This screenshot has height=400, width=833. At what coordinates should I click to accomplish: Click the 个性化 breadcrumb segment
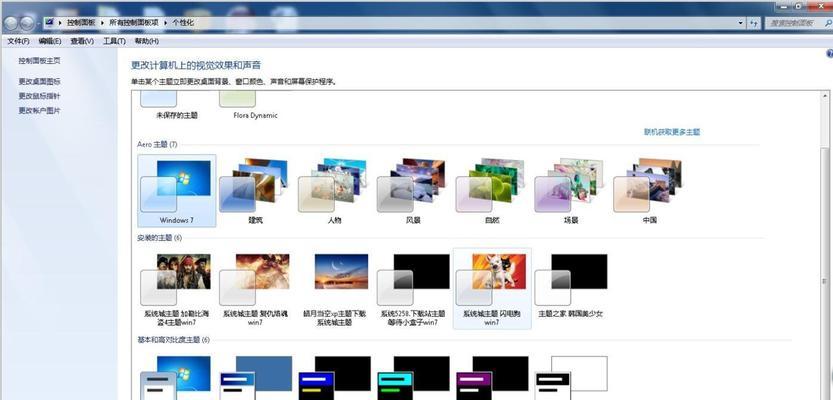click(x=183, y=23)
